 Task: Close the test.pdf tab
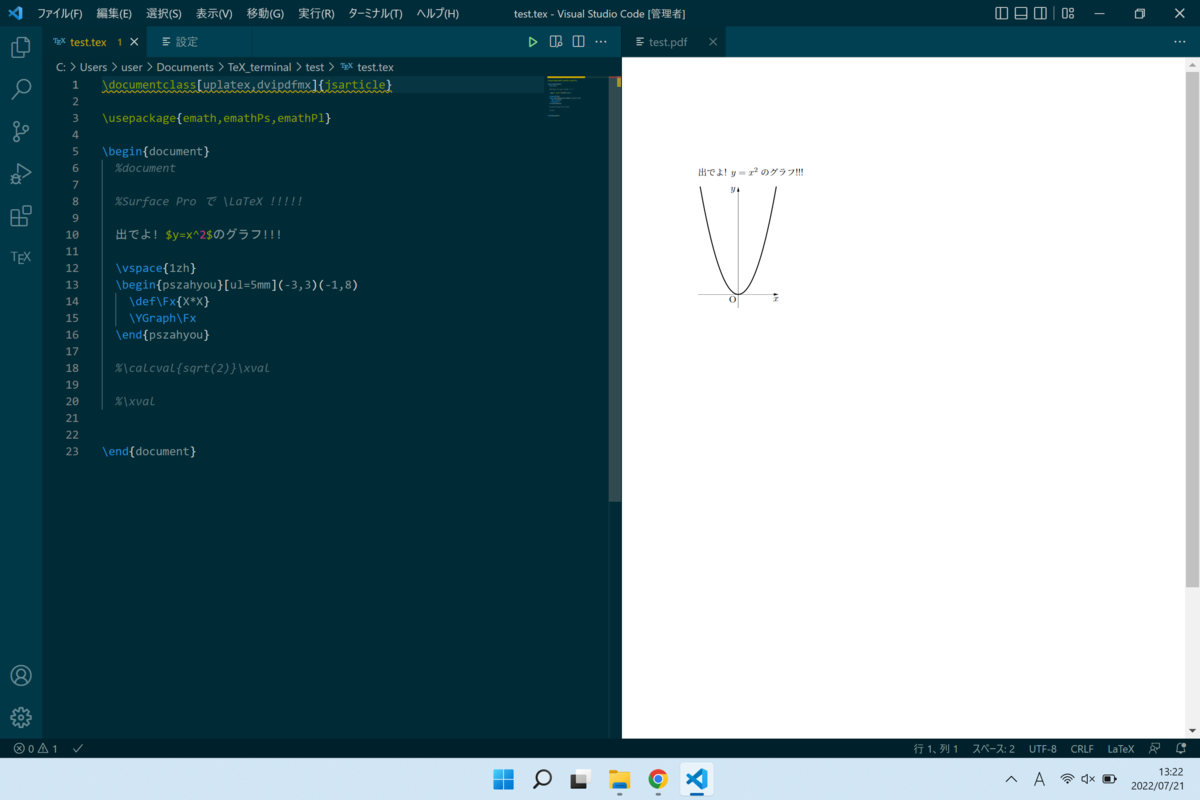713,42
